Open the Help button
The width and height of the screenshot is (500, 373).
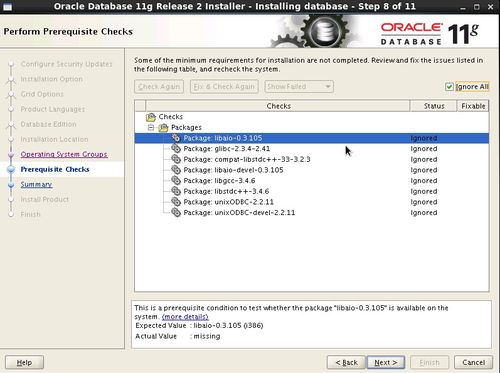click(24, 362)
